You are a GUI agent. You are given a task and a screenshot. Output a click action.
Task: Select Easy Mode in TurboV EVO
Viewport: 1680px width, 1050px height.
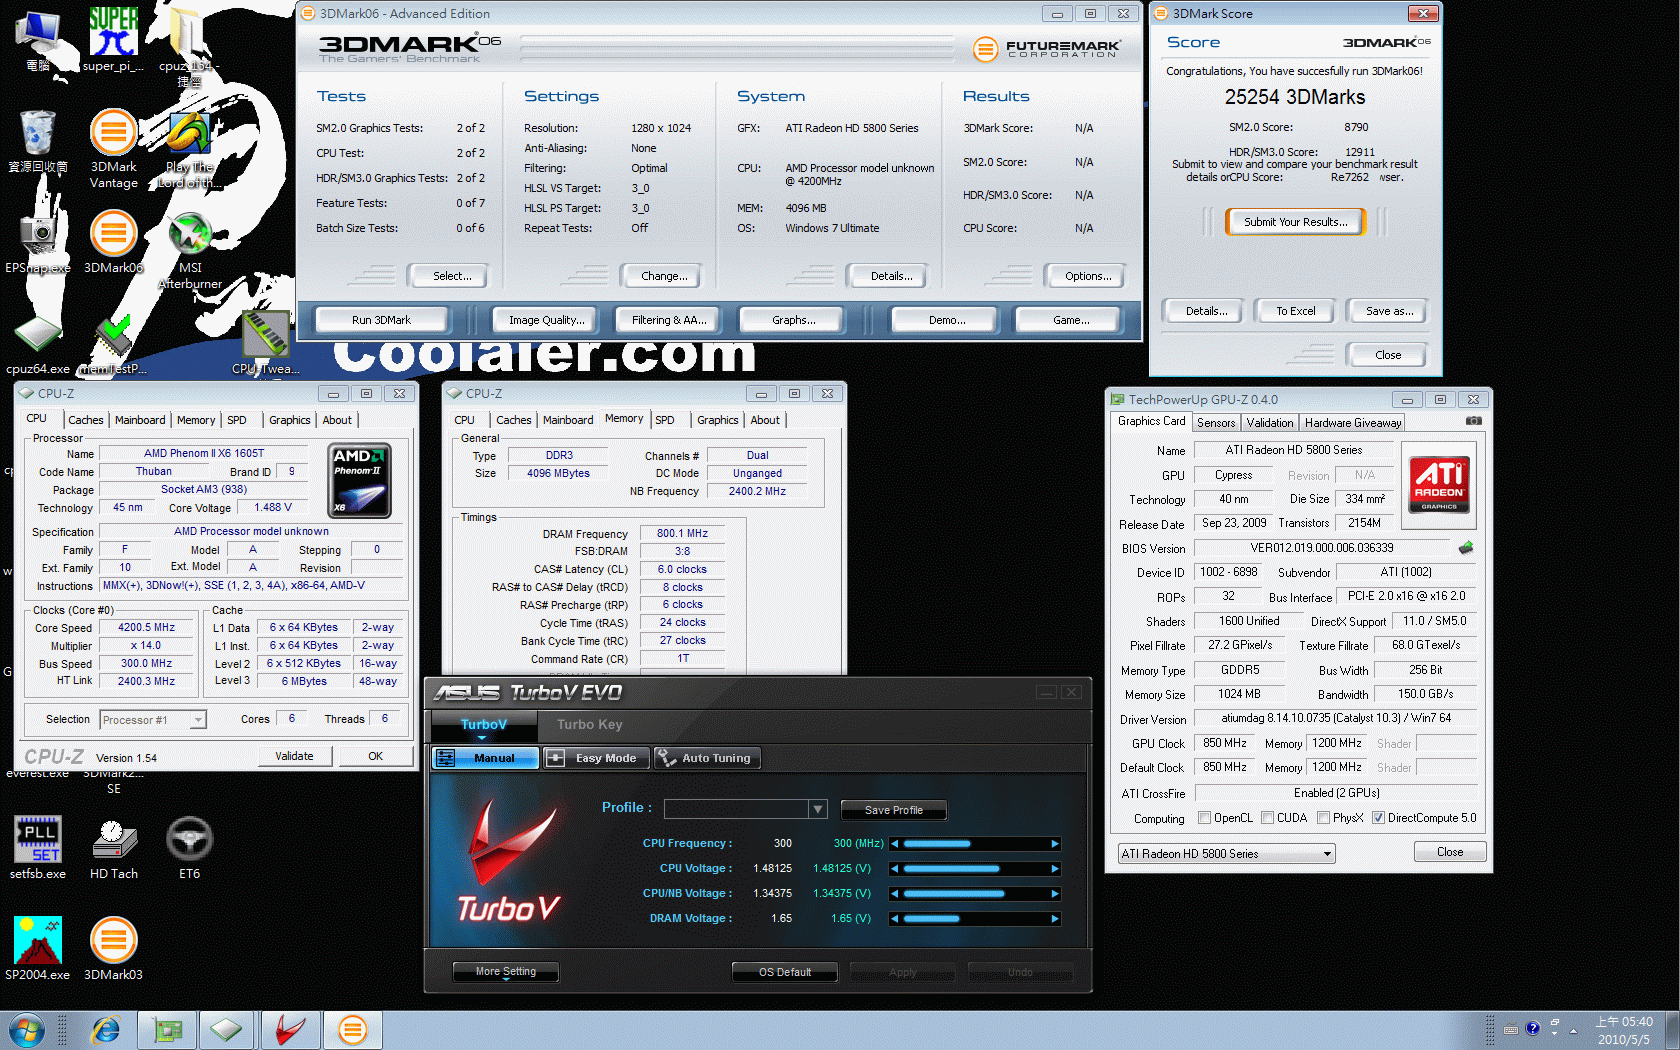point(596,758)
